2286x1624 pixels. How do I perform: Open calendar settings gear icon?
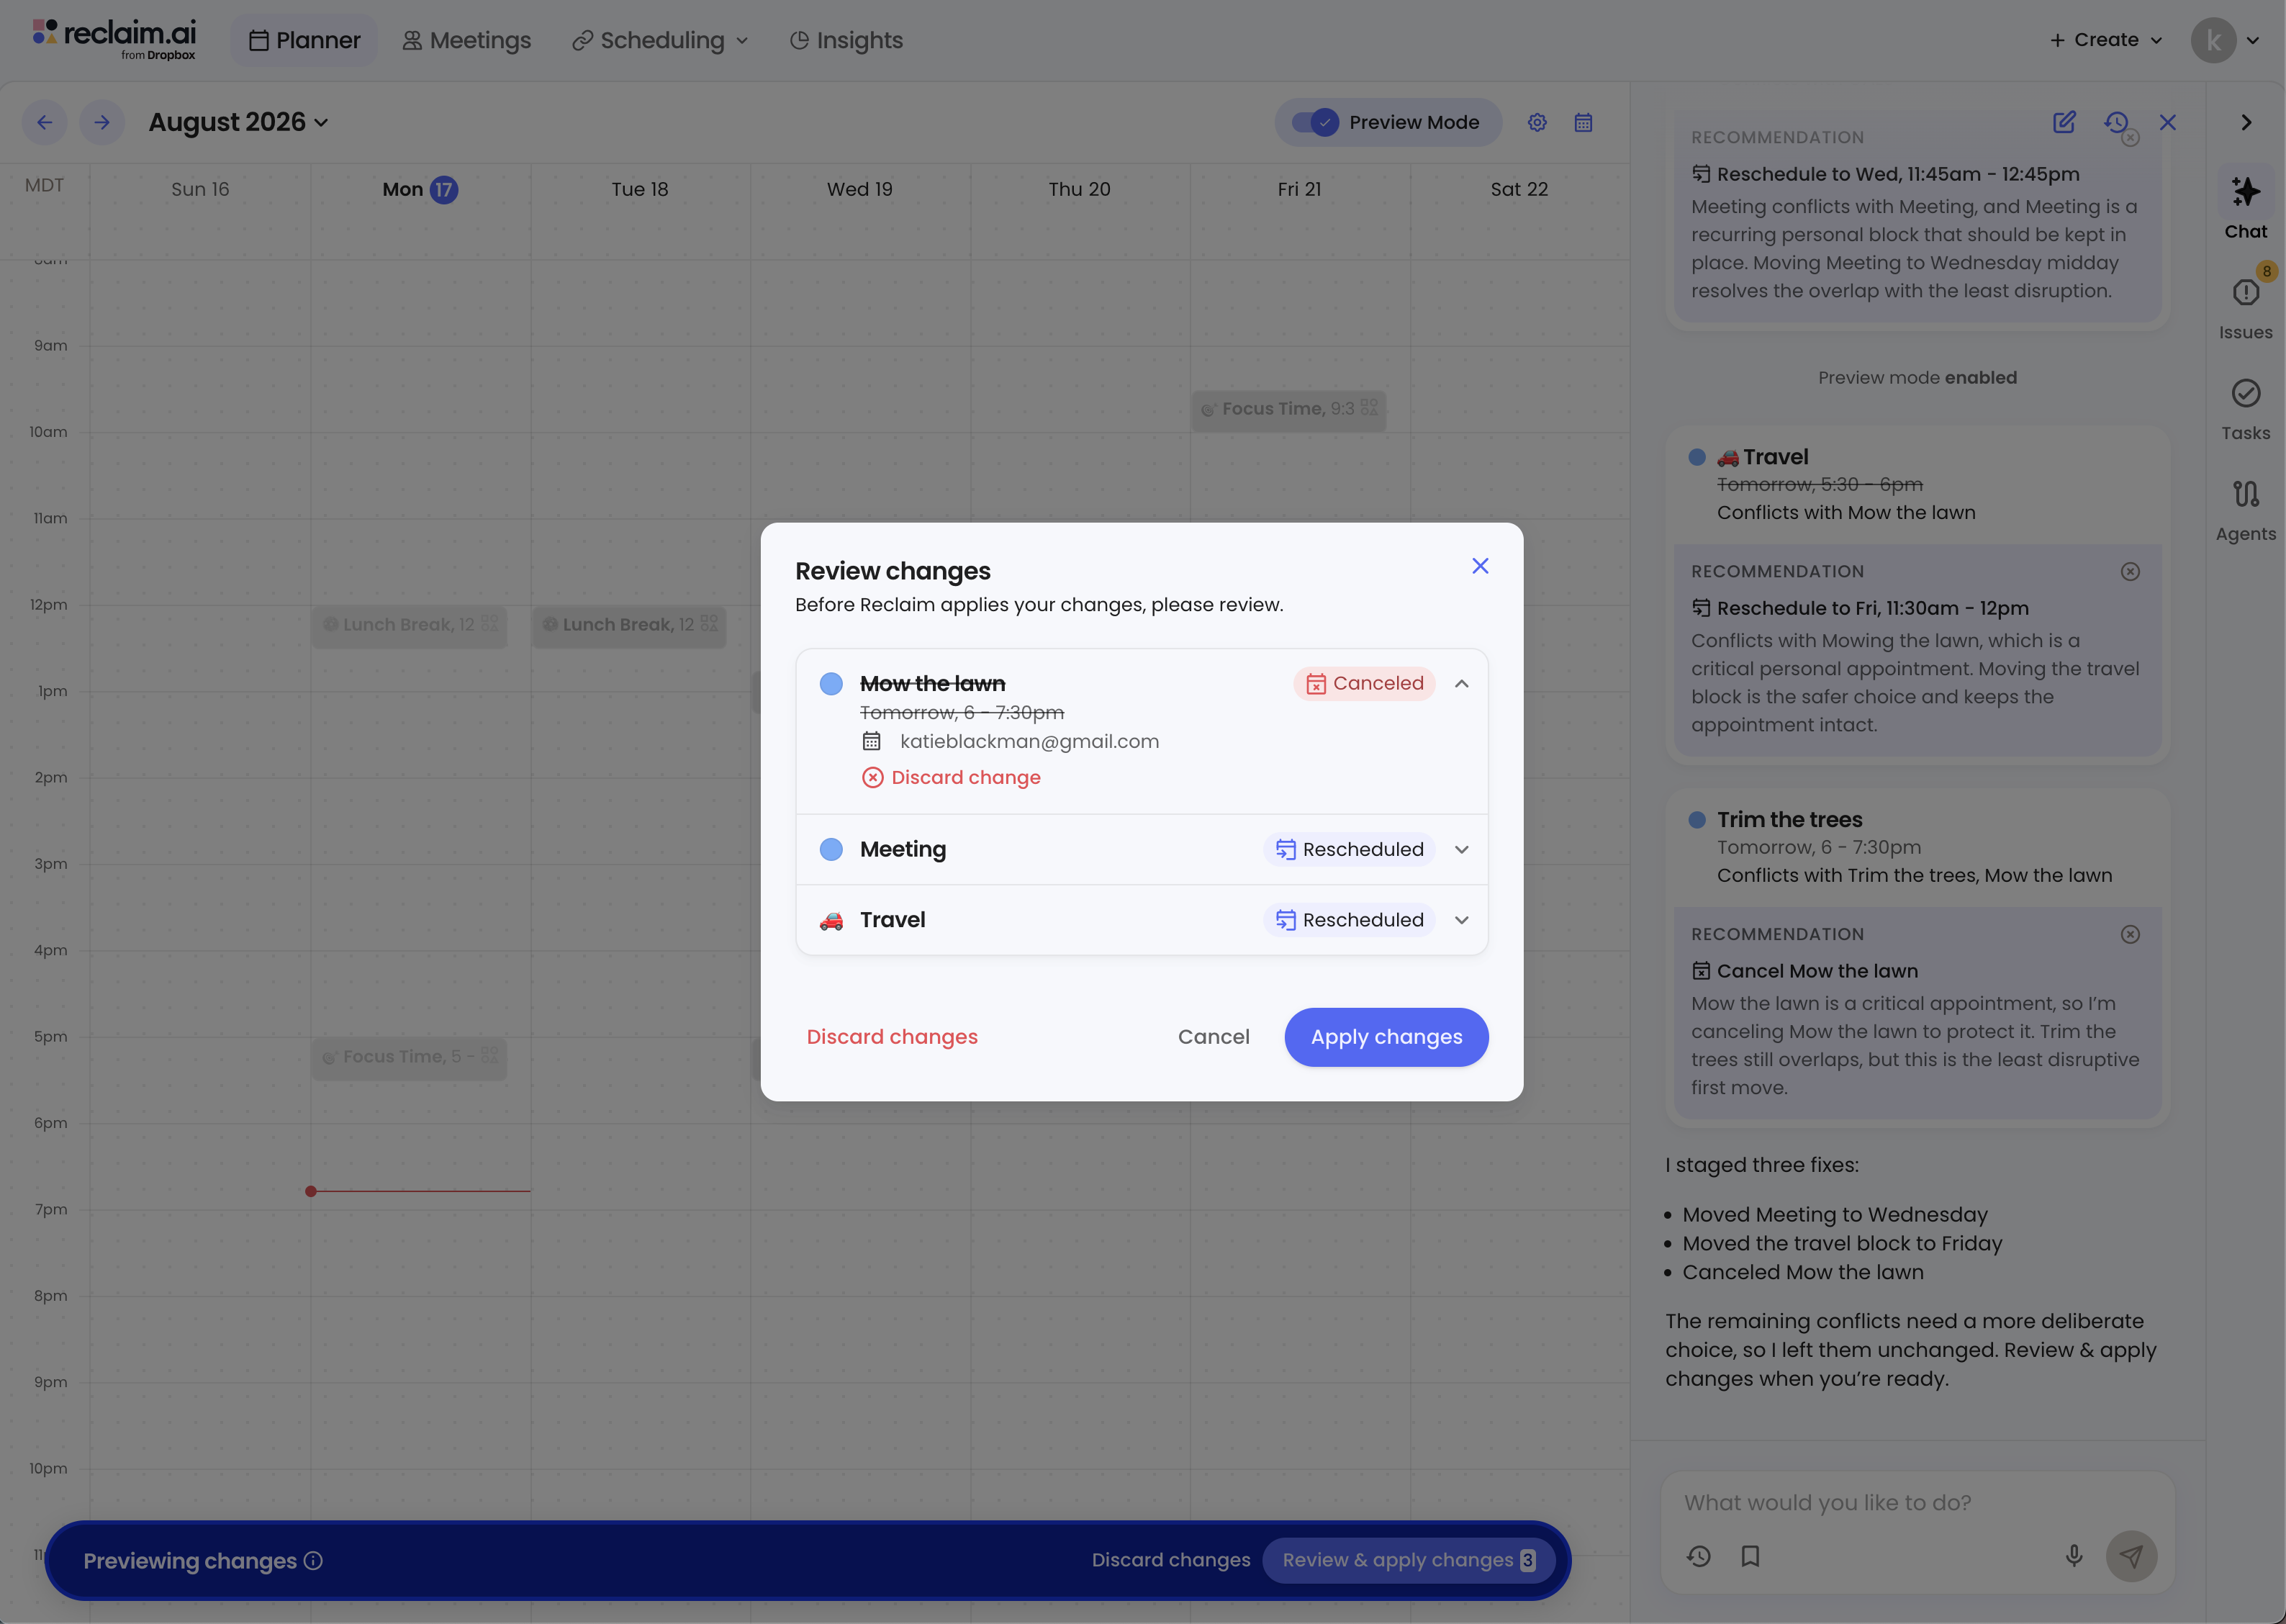[1537, 123]
